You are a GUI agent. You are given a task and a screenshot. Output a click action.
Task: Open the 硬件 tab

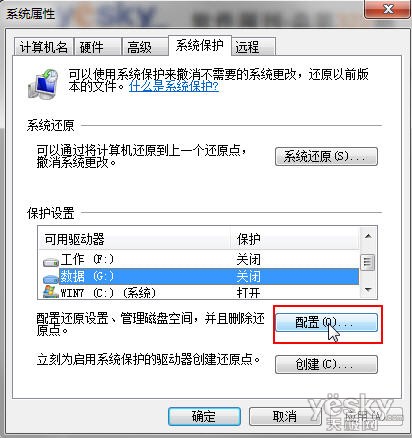(x=97, y=47)
